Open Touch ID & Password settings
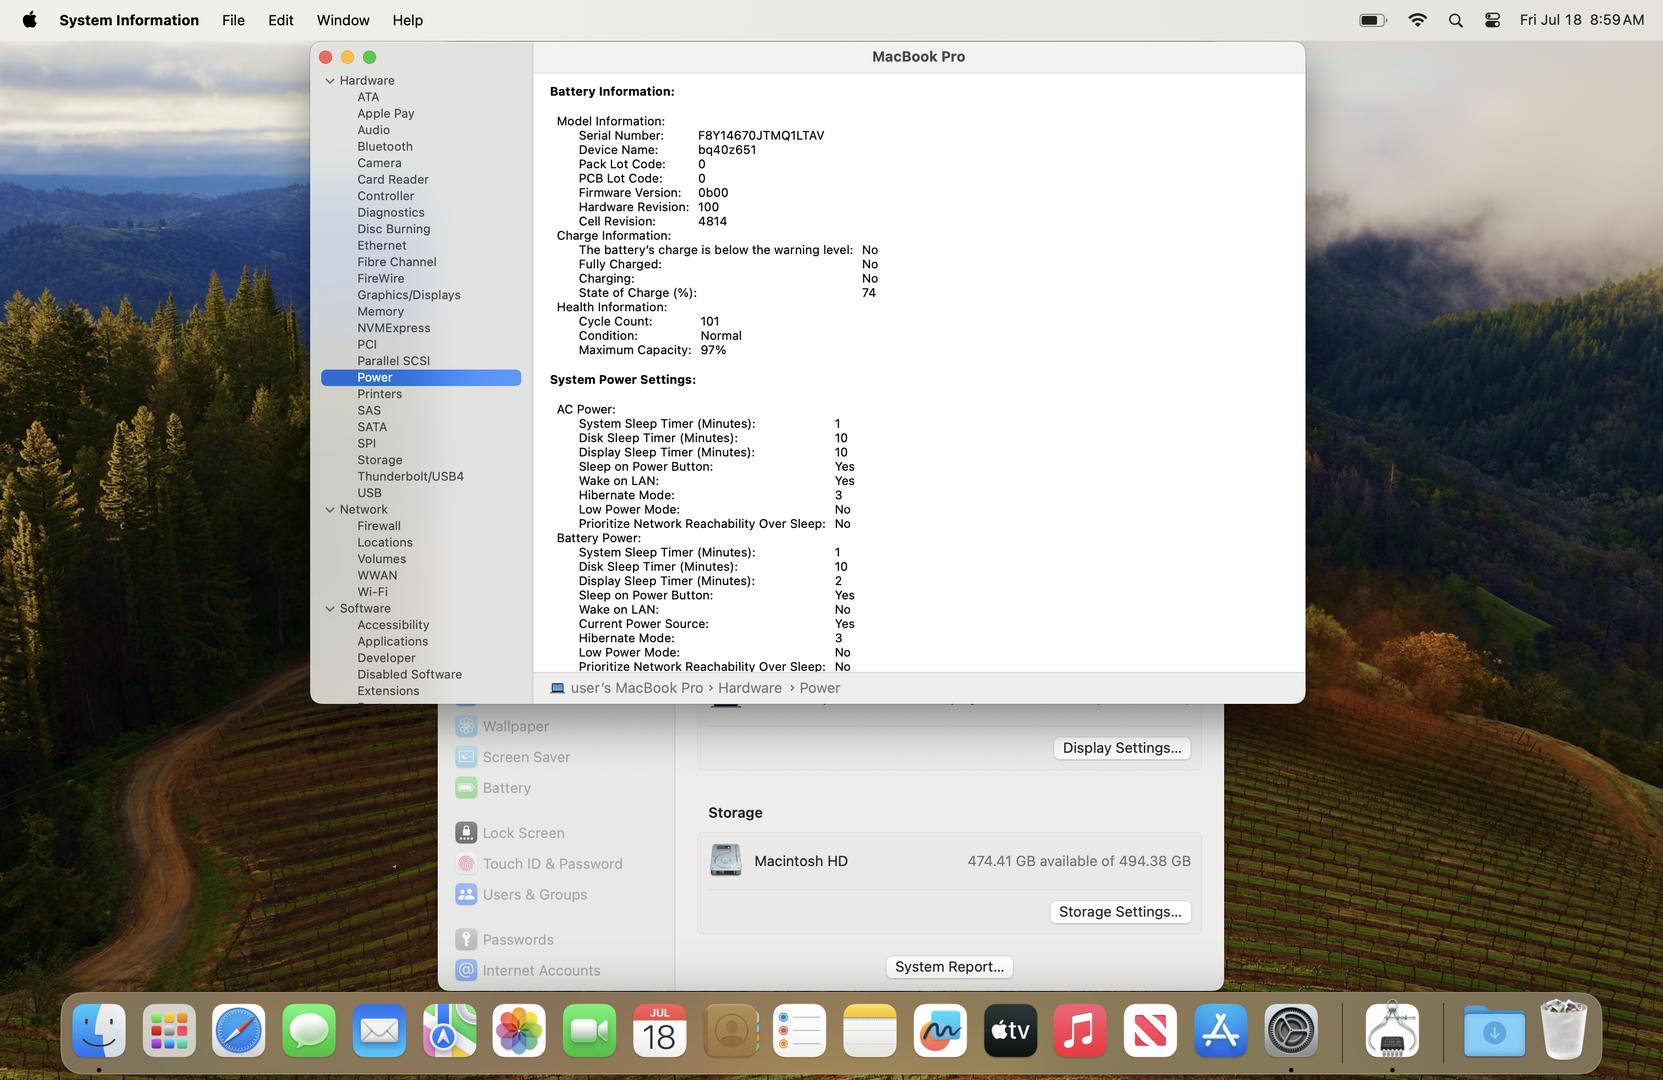The image size is (1663, 1080). (539, 864)
